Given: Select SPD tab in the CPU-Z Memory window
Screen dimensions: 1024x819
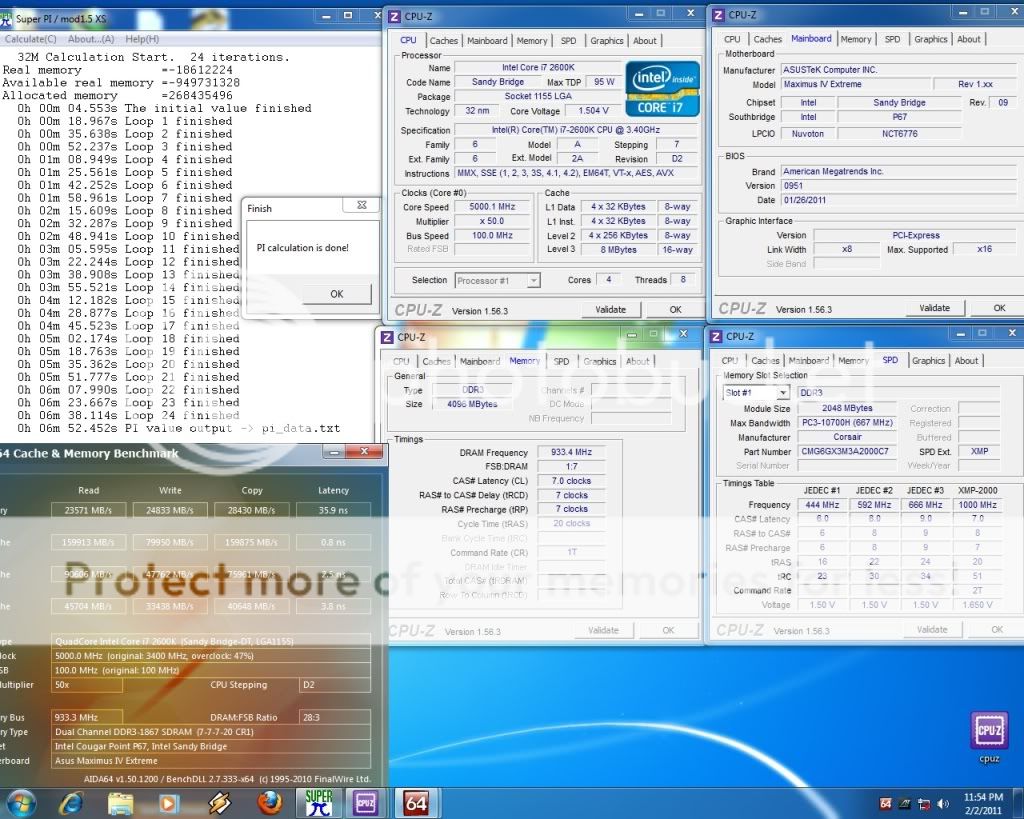Looking at the screenshot, I should click(561, 361).
